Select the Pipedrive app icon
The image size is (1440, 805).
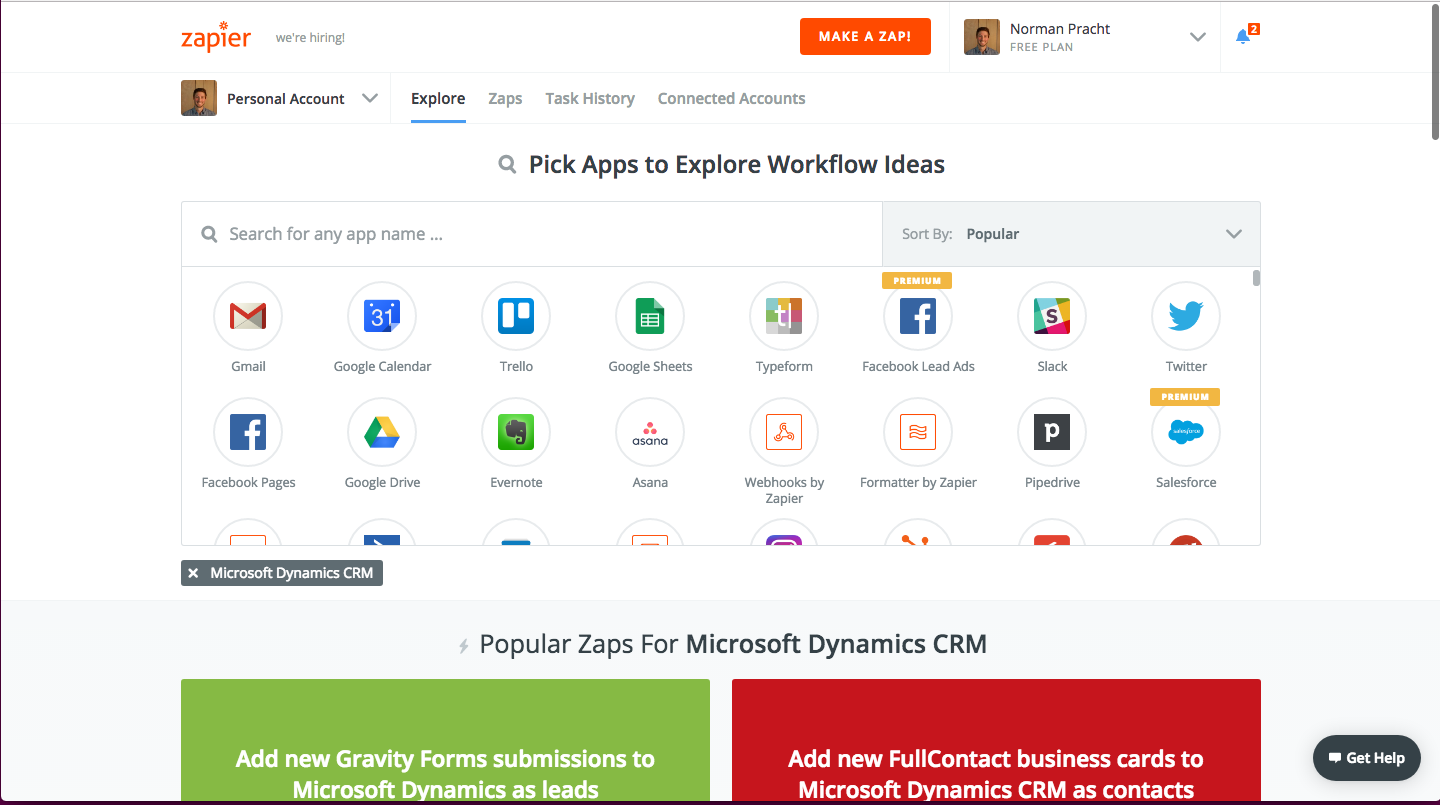pyautogui.click(x=1052, y=432)
